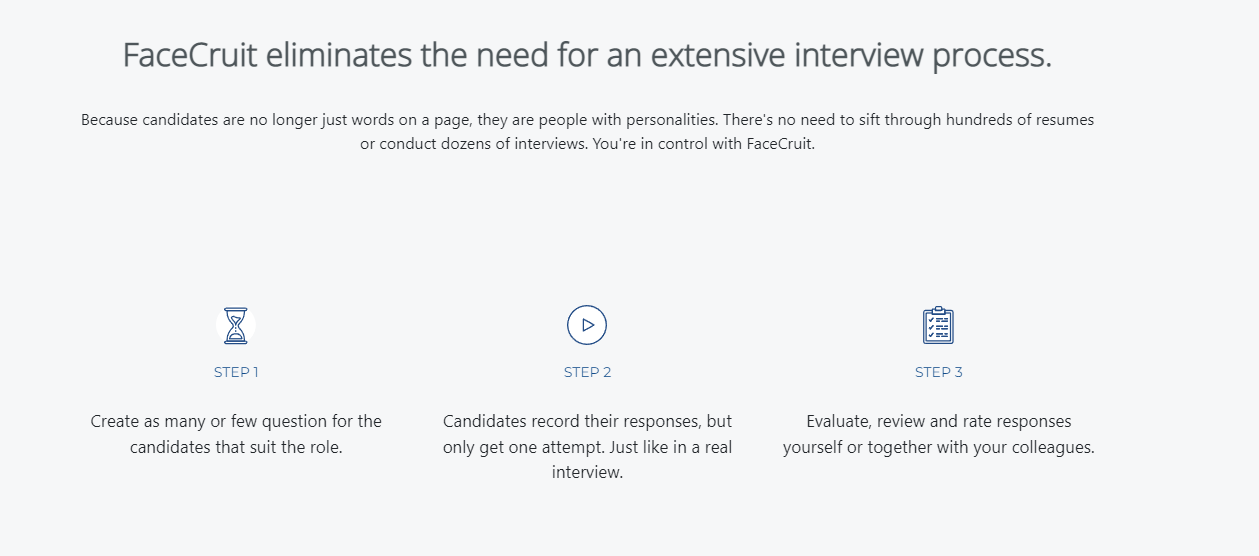Click "Candidates record their responses" text
Screen dimensions: 1259x556
pyautogui.click(x=587, y=422)
